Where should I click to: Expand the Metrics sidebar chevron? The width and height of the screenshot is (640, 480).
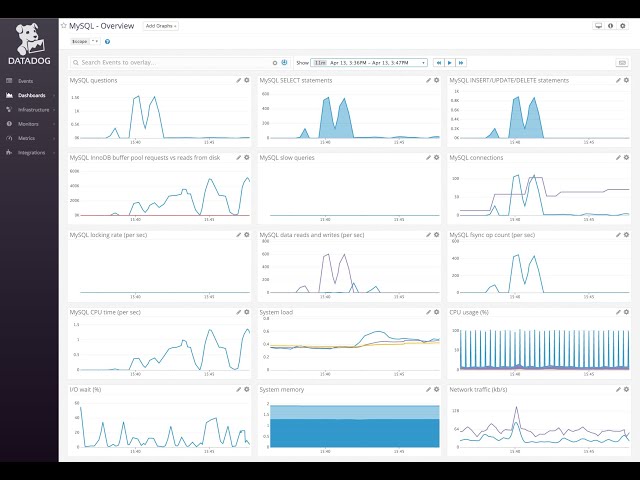pyautogui.click(x=54, y=138)
